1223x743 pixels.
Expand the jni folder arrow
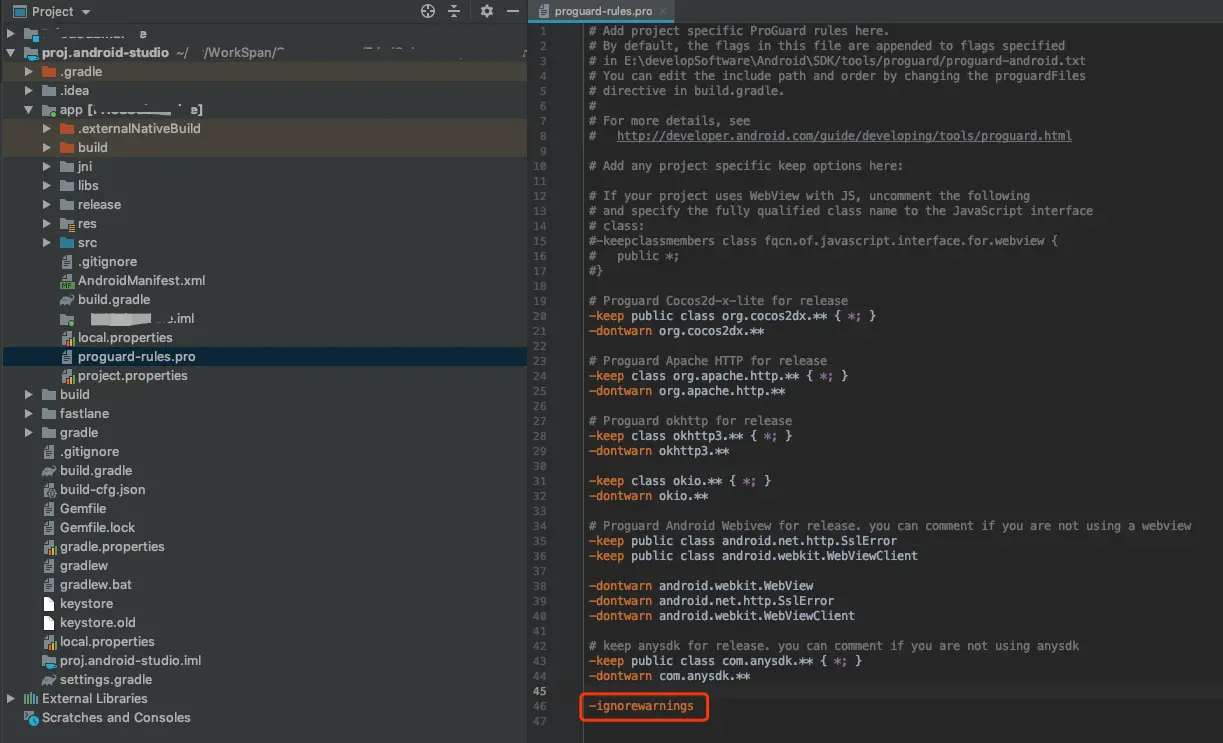click(48, 166)
